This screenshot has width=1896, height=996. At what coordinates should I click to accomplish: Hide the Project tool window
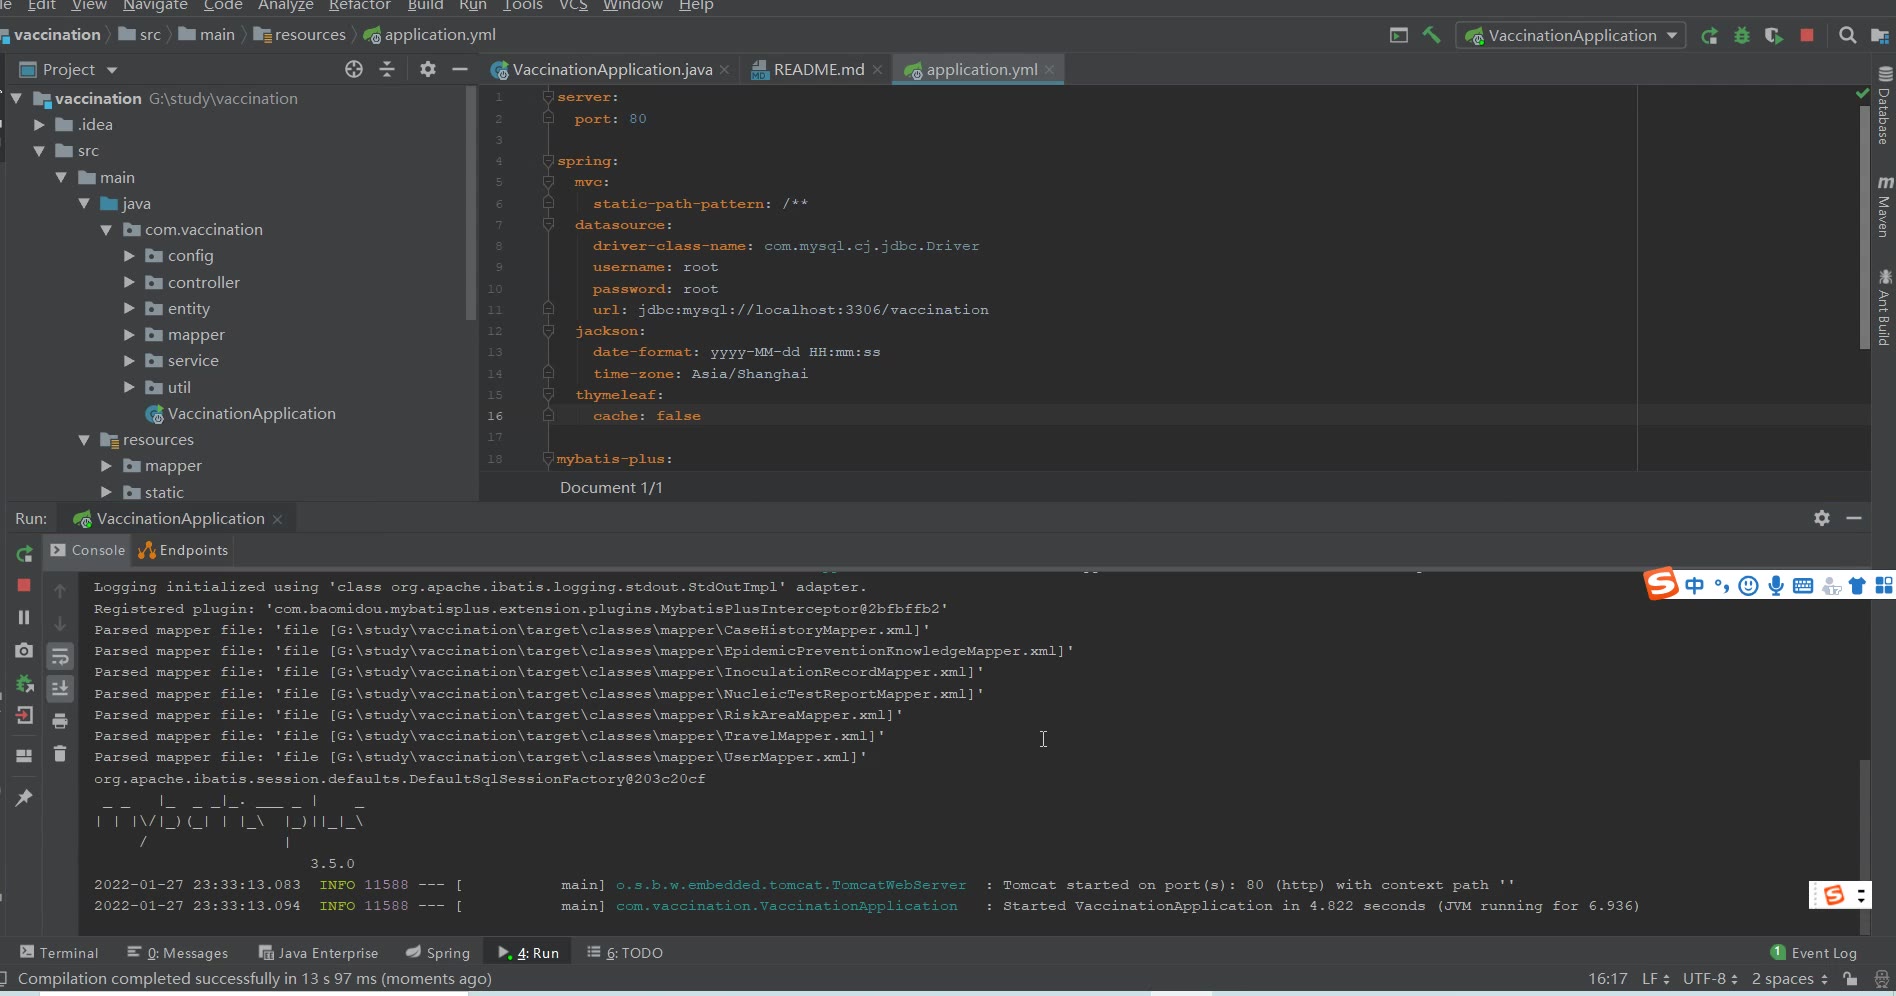460,69
